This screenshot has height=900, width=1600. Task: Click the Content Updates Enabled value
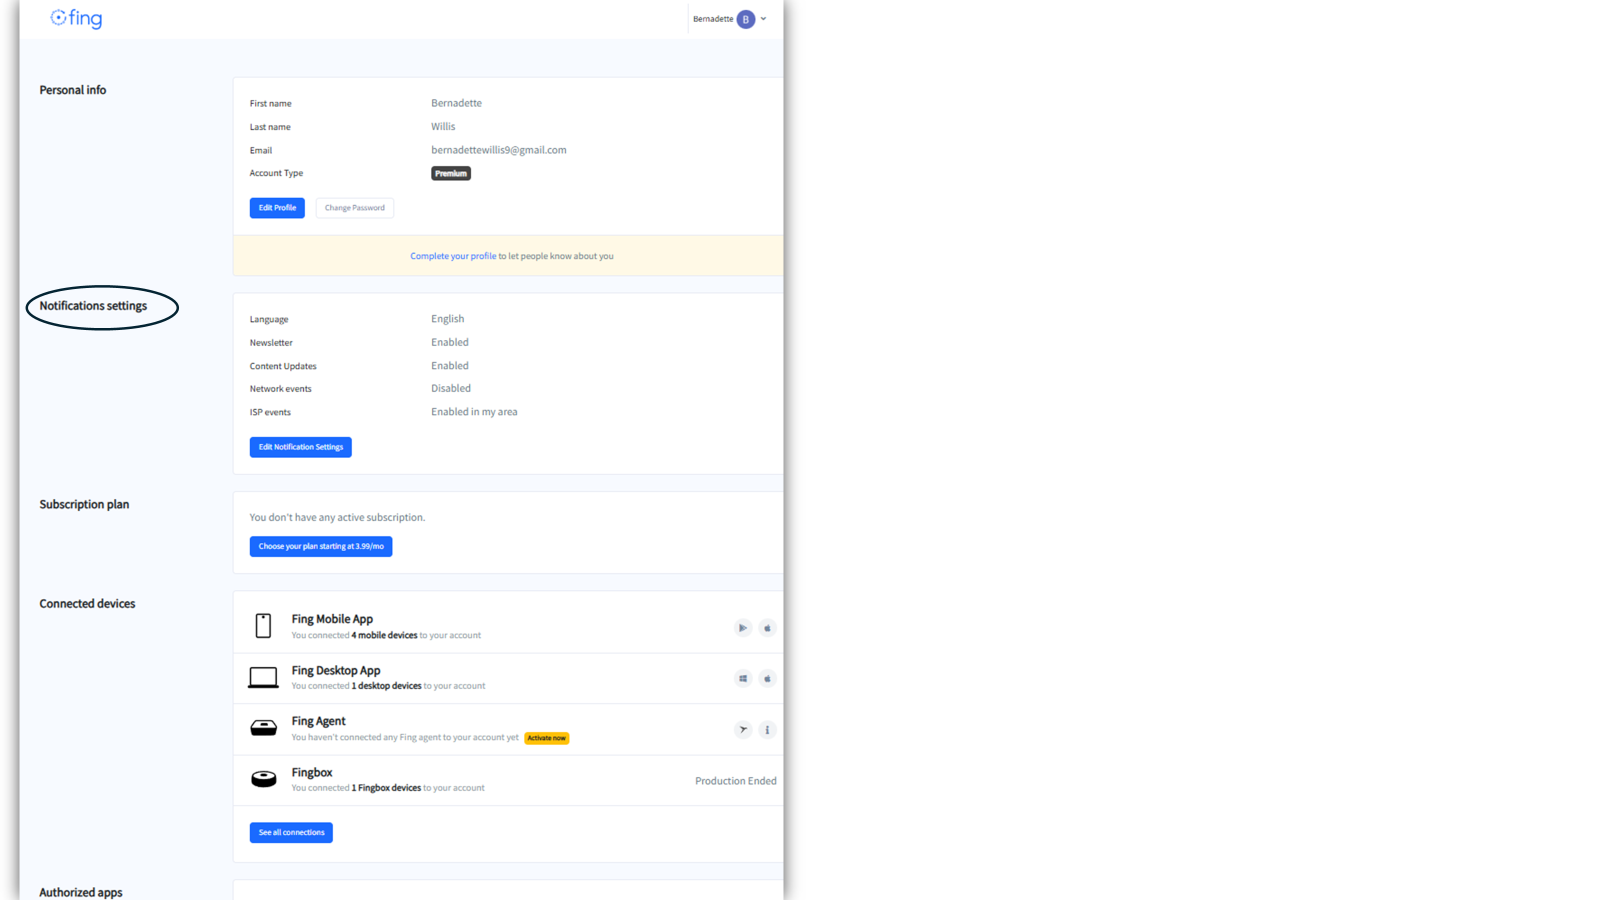pyautogui.click(x=450, y=366)
